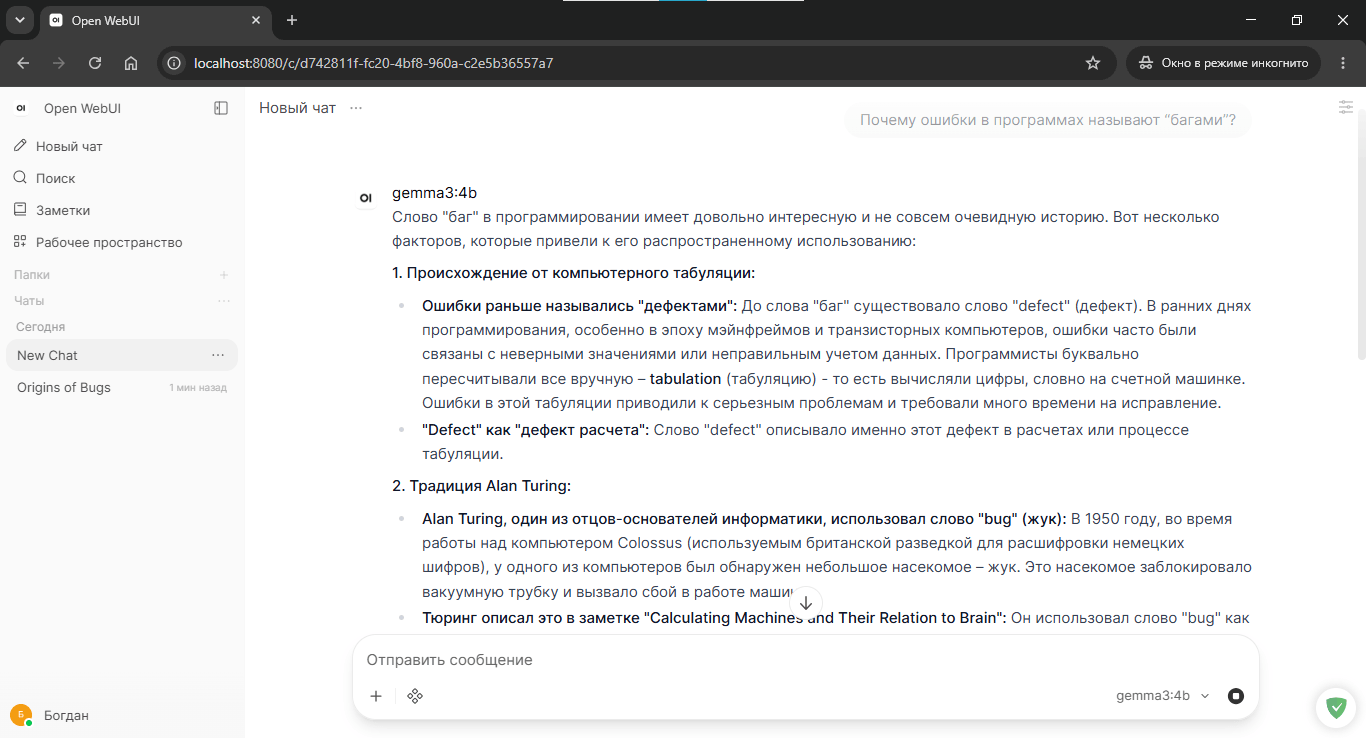Viewport: 1366px width, 738px height.
Task: Click the gemma3:4b model avatar icon
Action: (366, 198)
